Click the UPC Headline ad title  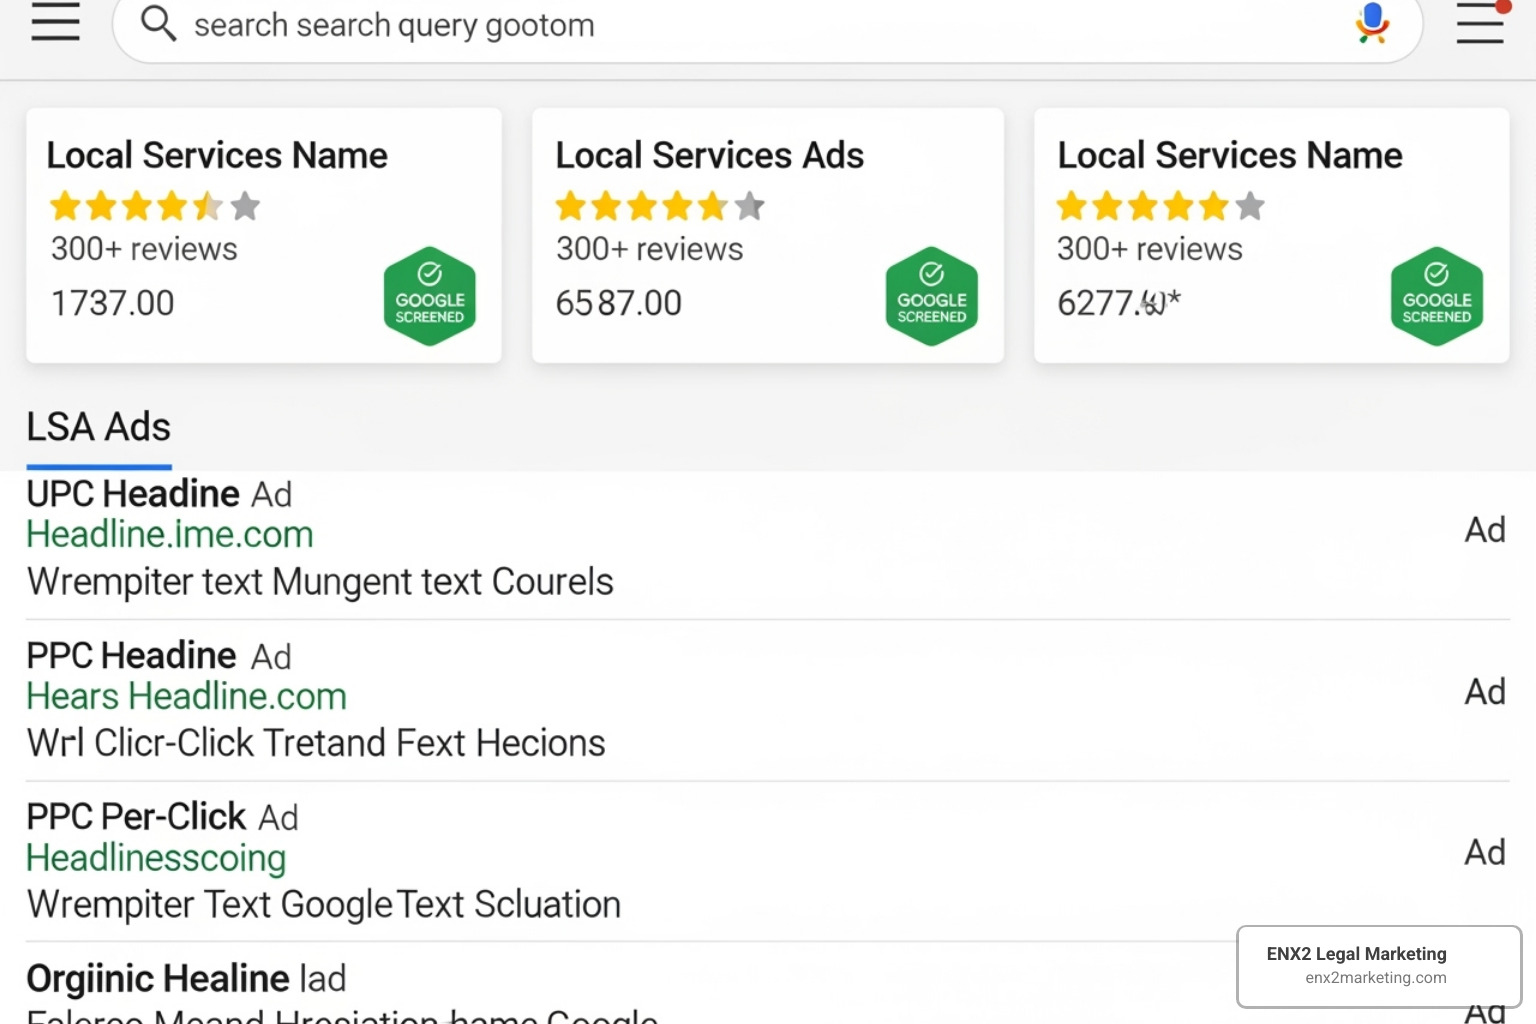click(x=133, y=493)
